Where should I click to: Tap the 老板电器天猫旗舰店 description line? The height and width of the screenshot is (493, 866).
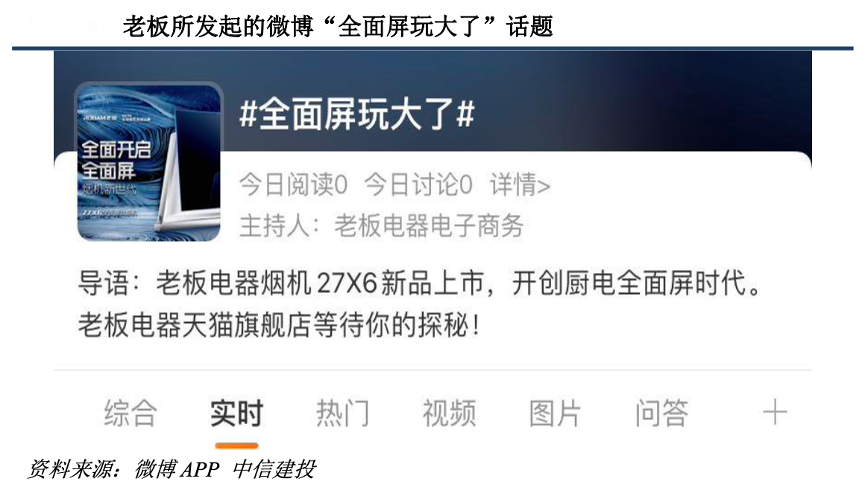pos(279,325)
